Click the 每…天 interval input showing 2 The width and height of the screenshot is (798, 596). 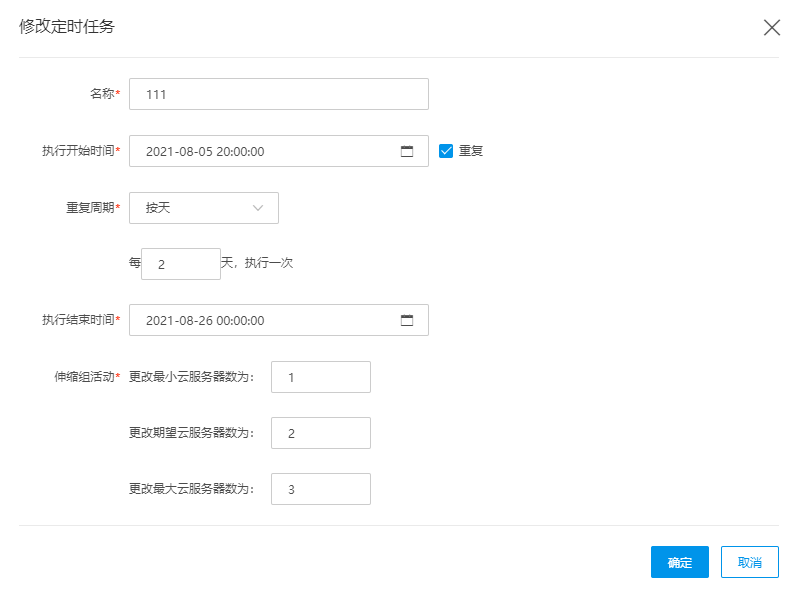181,264
